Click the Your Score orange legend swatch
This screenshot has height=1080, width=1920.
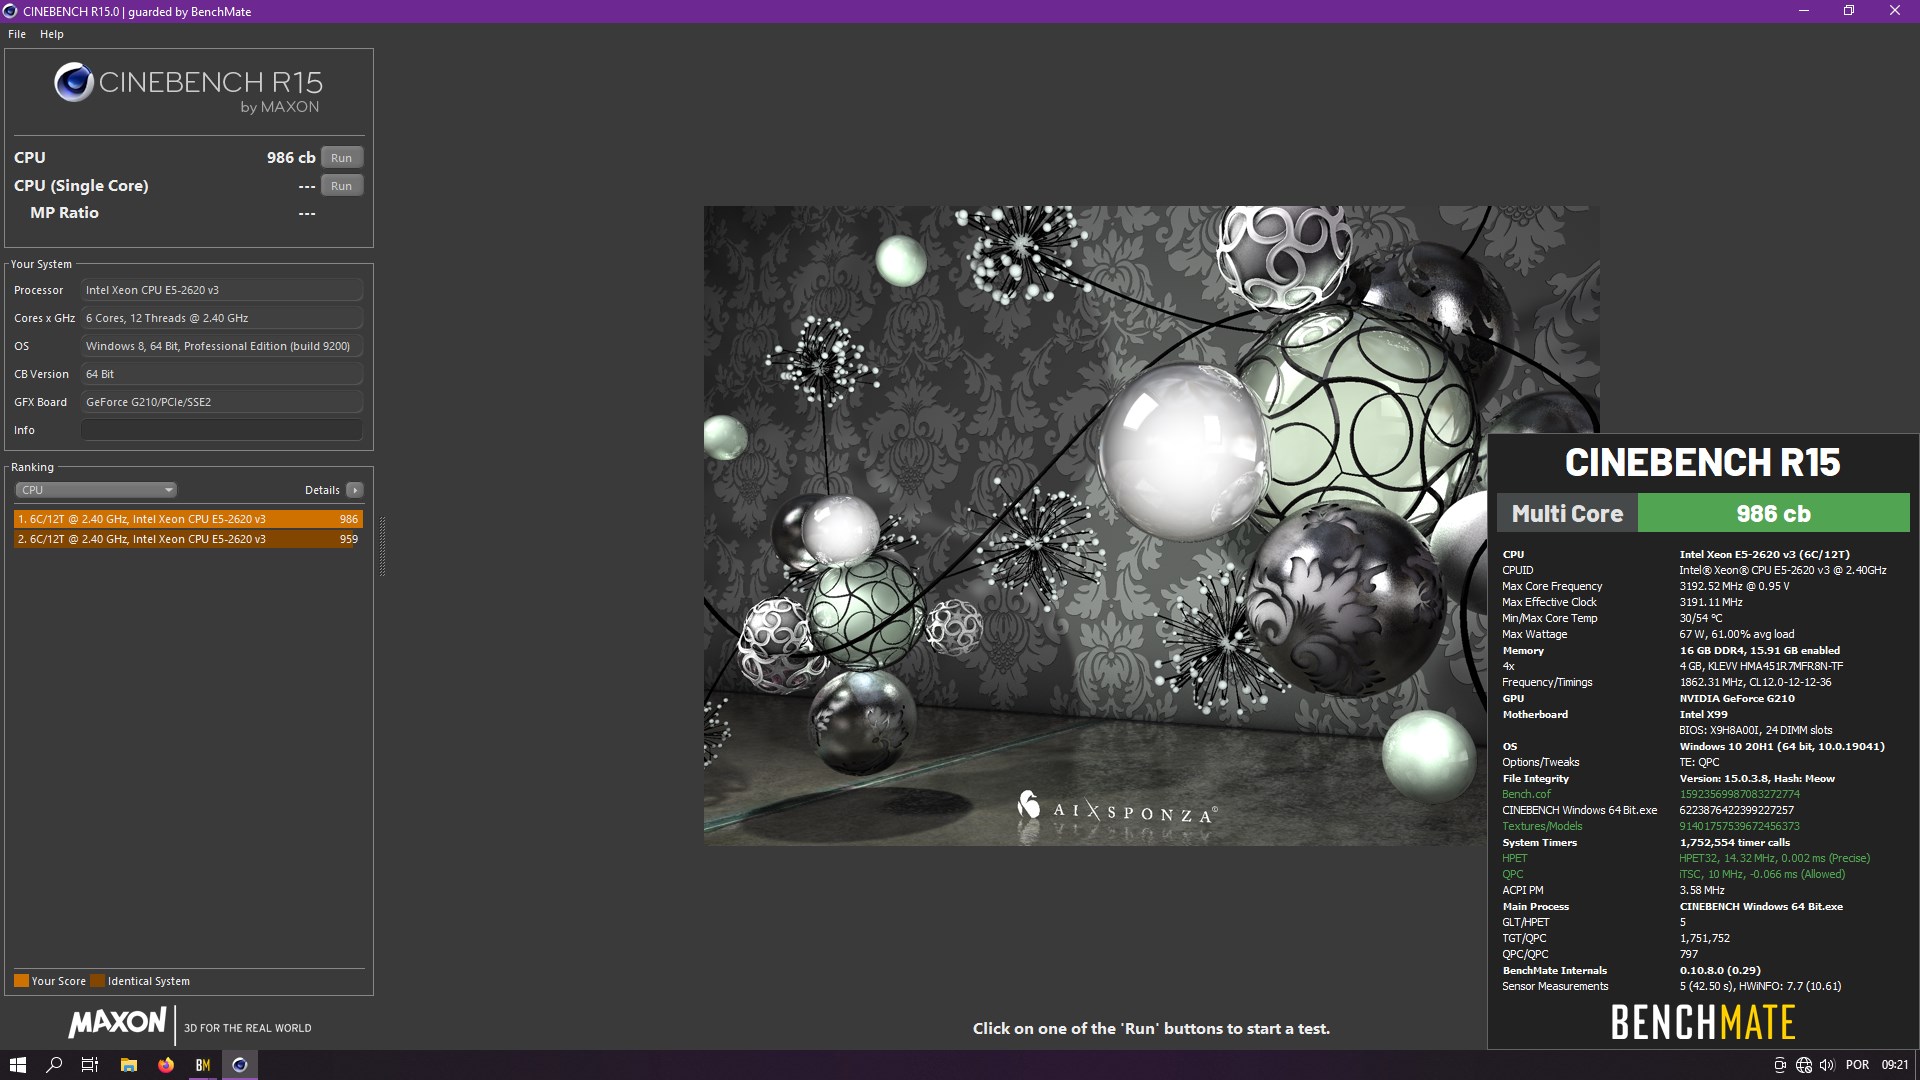click(x=21, y=981)
